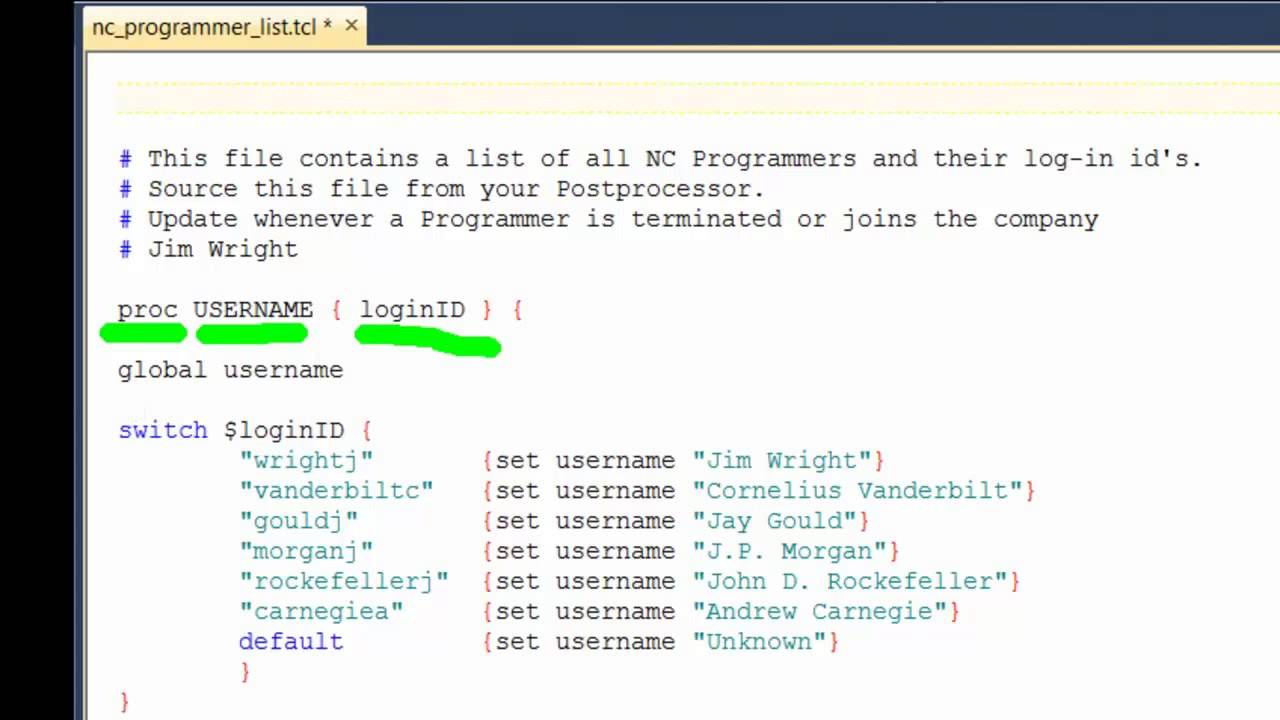Click the "Andrew Carnegie" string value
Image resolution: width=1280 pixels, height=720 pixels.
pyautogui.click(x=820, y=611)
